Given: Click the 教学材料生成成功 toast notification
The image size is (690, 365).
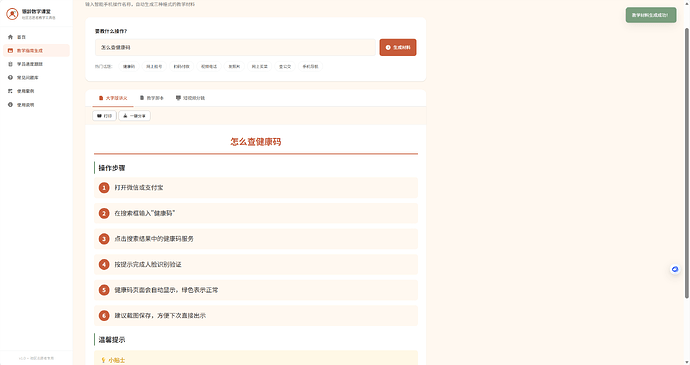Looking at the screenshot, I should [x=651, y=15].
